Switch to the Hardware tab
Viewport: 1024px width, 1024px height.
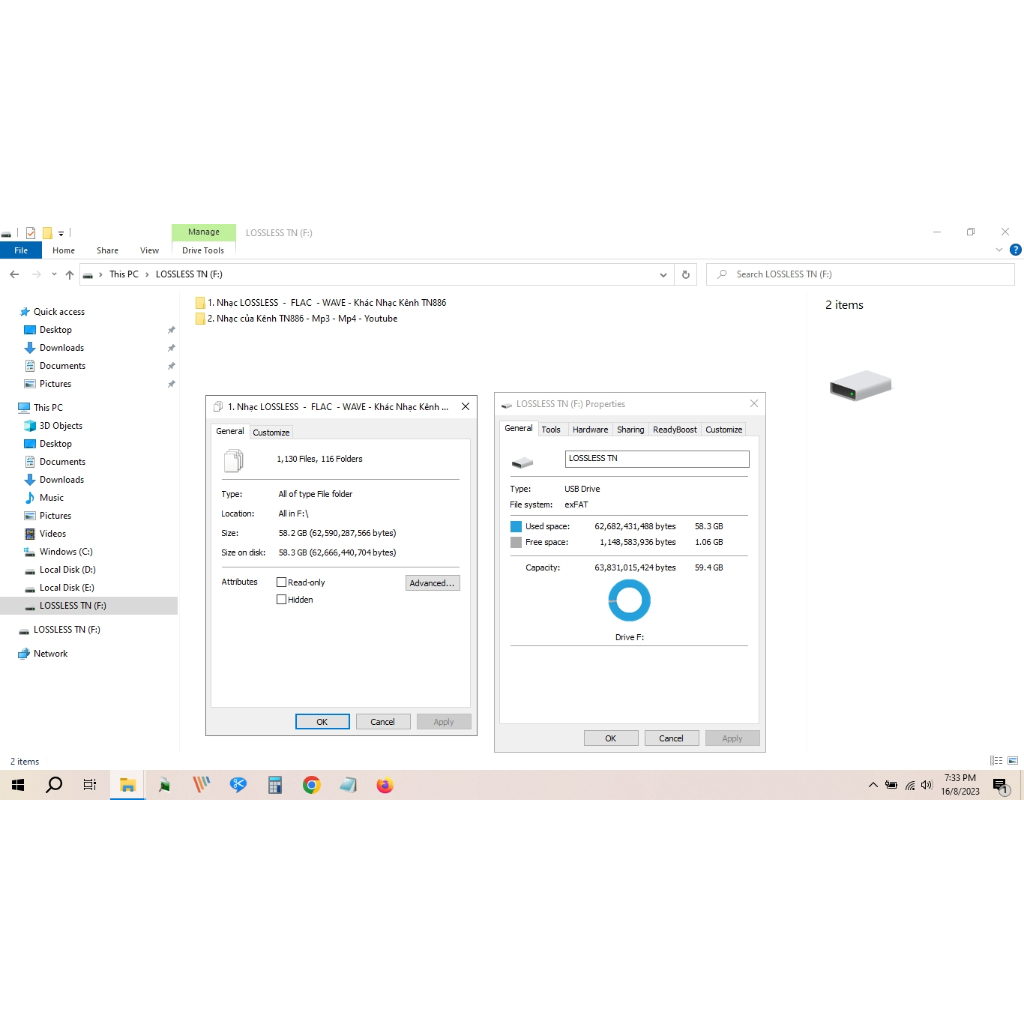590,429
